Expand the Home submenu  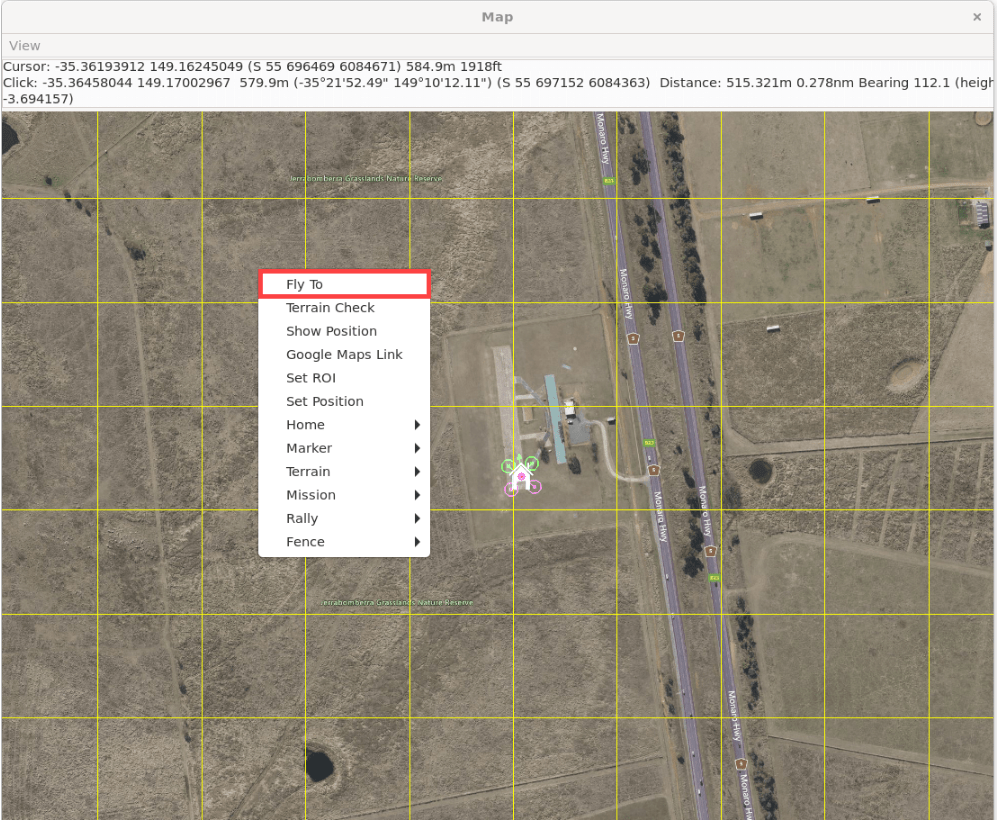(x=344, y=425)
